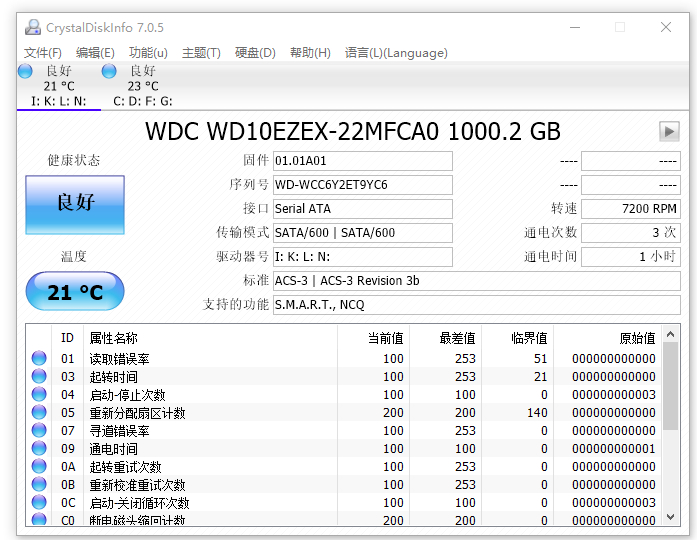Select the 启动-停止次数 attribute row
The image size is (697, 540).
(344, 394)
